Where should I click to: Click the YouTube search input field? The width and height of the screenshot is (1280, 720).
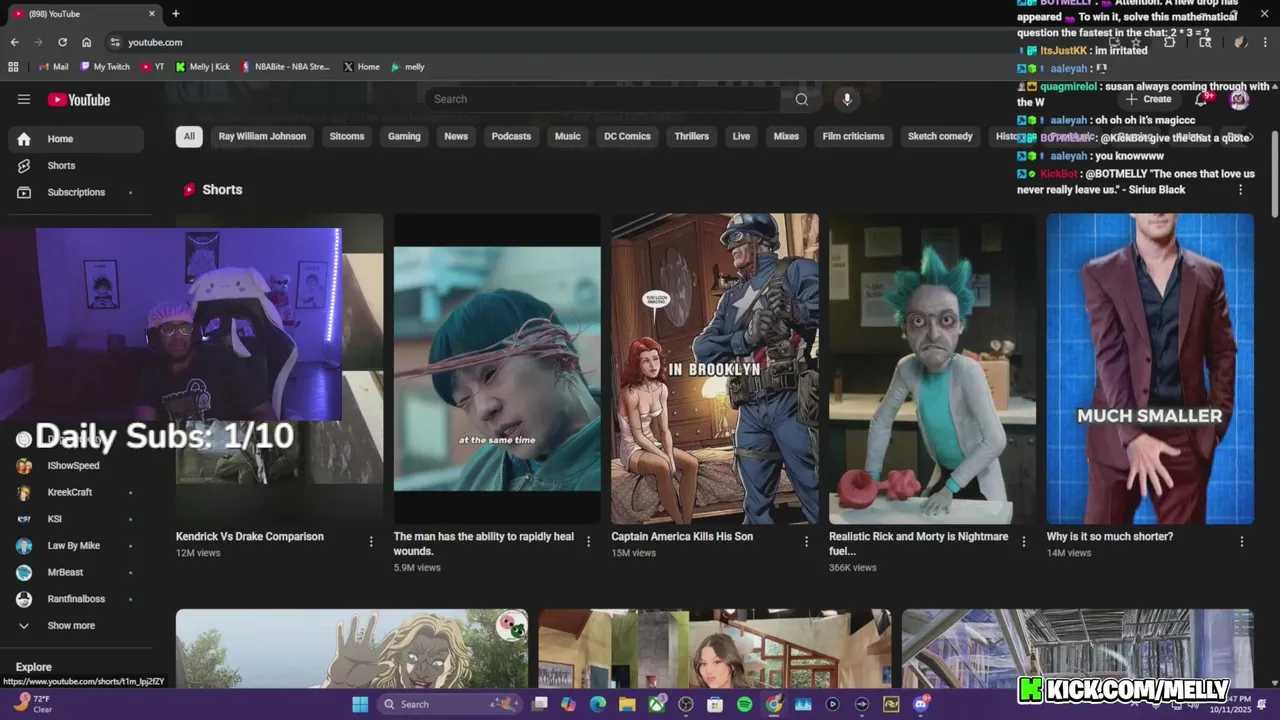603,99
